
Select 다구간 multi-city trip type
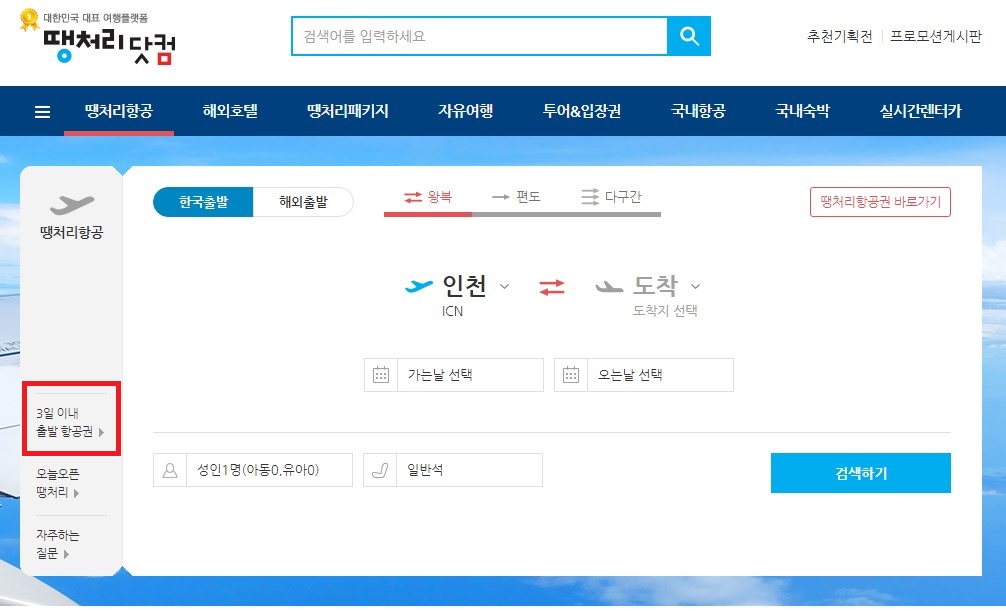point(613,198)
